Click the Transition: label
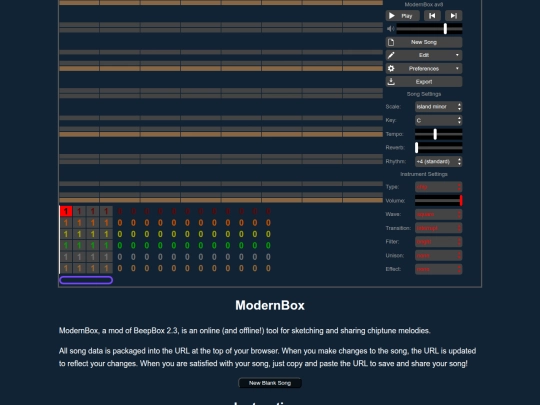Image resolution: width=540 pixels, height=405 pixels. (x=398, y=228)
